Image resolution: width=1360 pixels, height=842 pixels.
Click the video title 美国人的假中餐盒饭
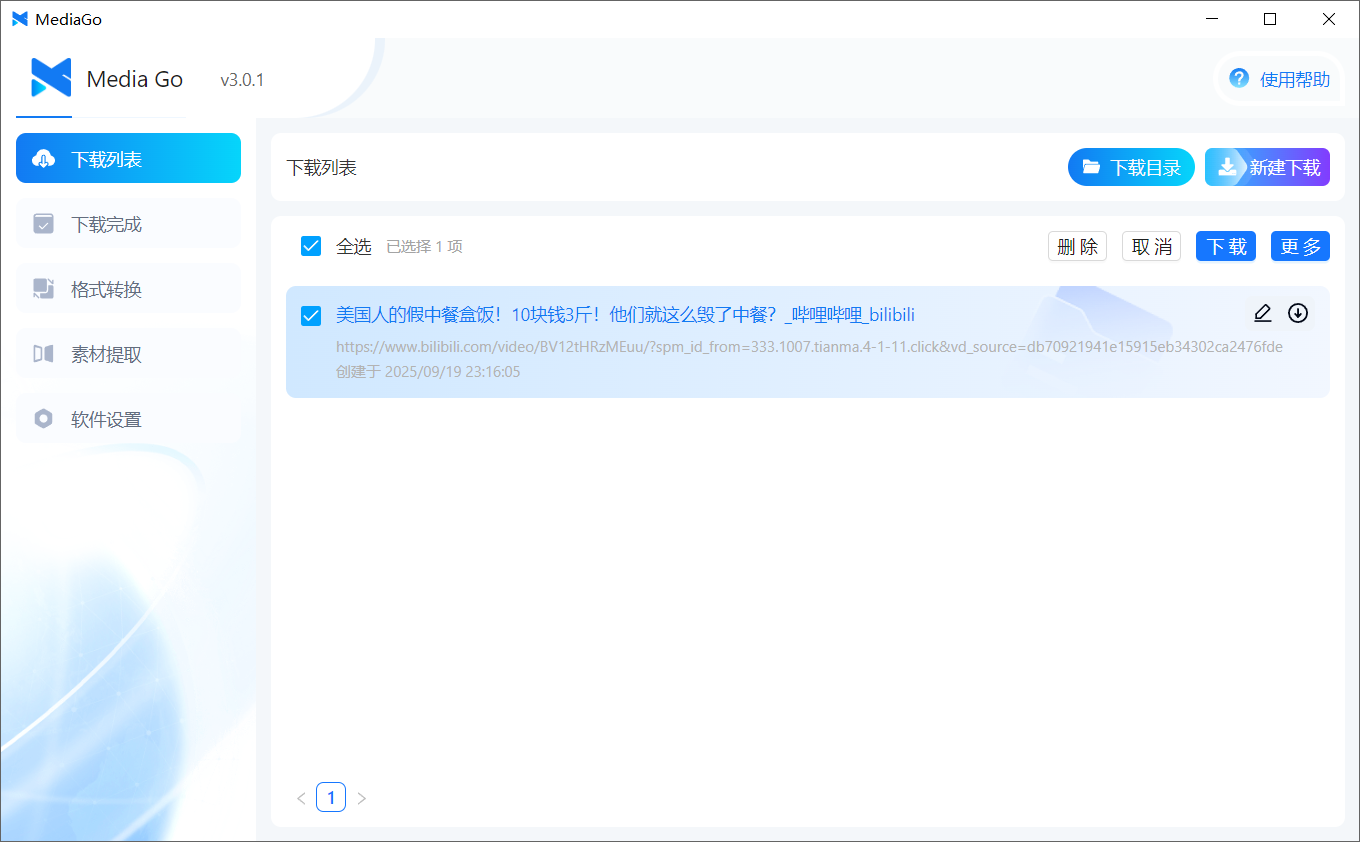click(625, 315)
